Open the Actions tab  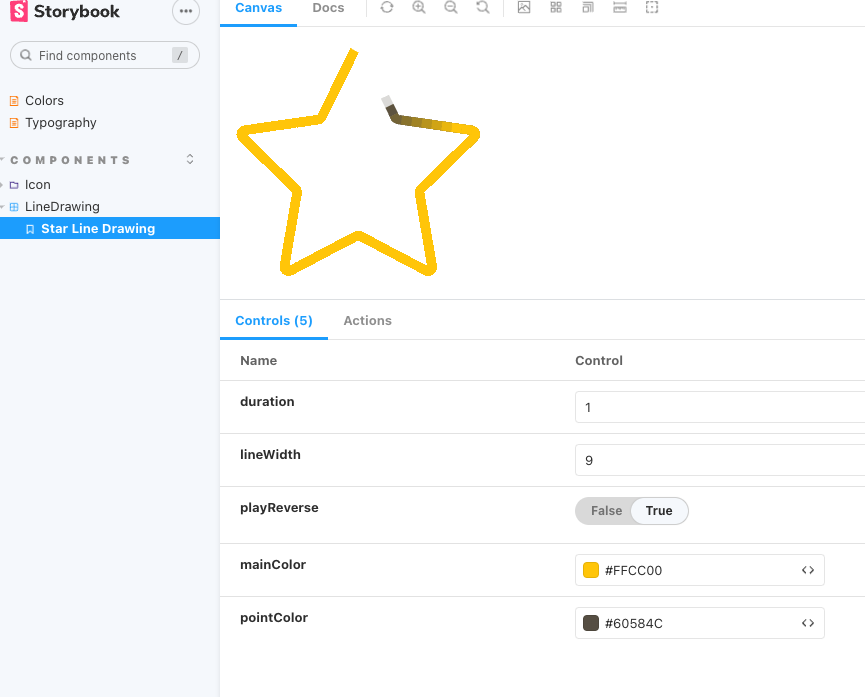(367, 321)
